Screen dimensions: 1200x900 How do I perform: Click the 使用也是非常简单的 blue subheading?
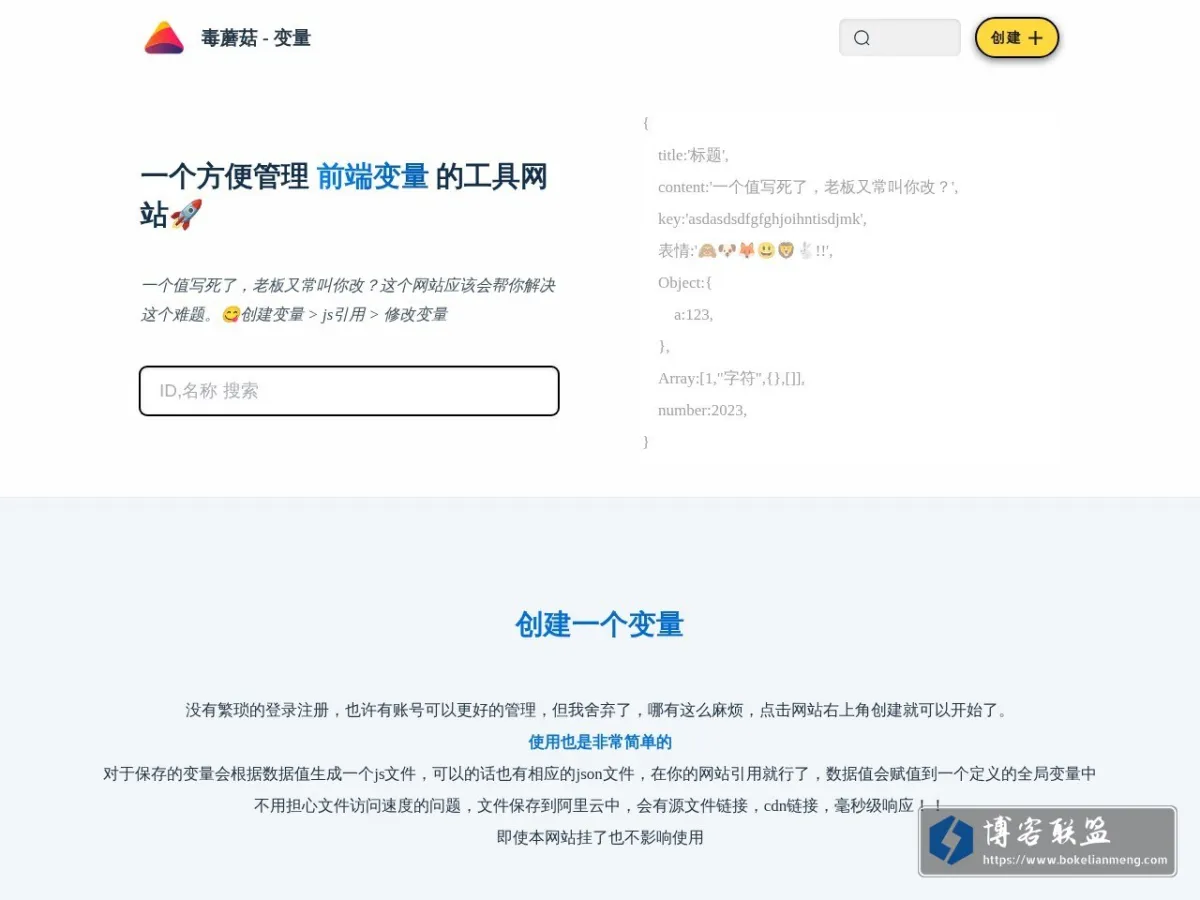(600, 742)
